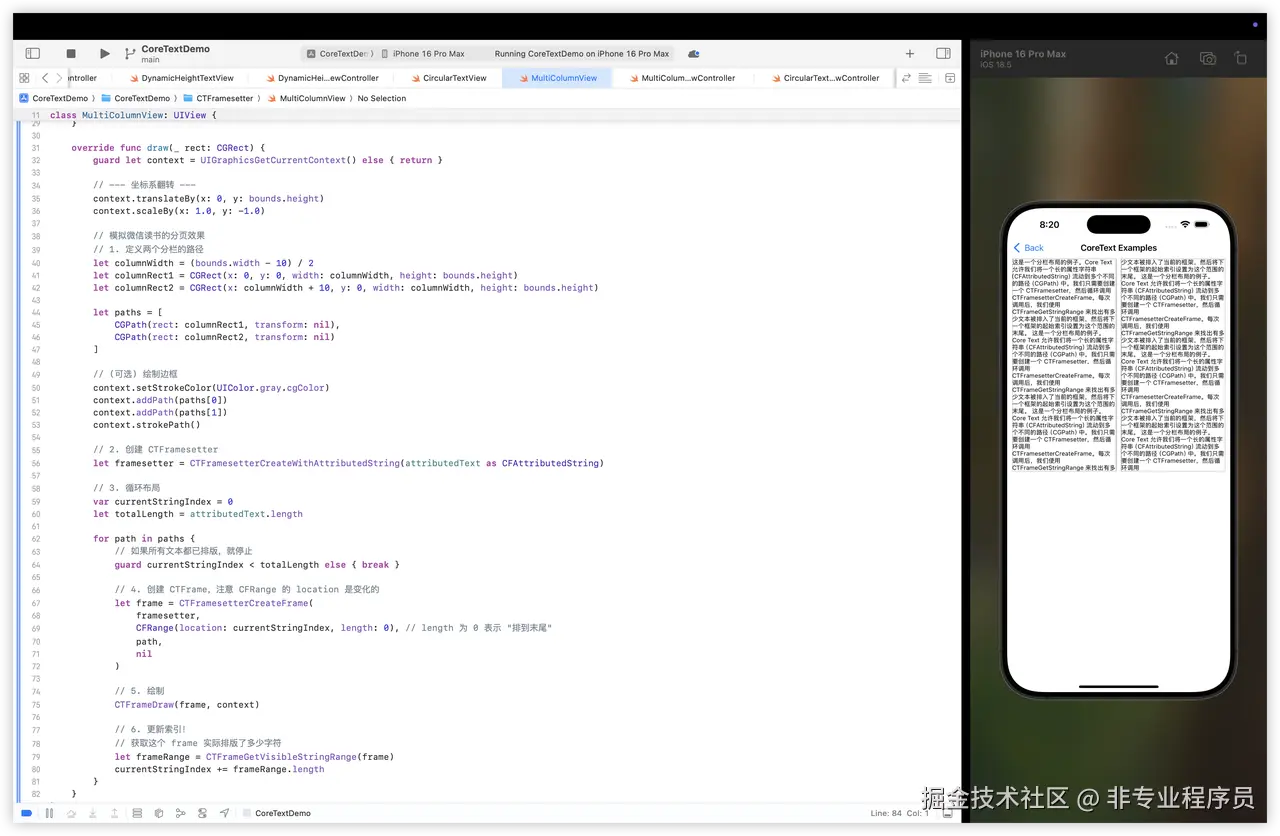The image size is (1280, 836).
Task: Click the MultiColumnView file breadcrumb
Action: point(306,98)
